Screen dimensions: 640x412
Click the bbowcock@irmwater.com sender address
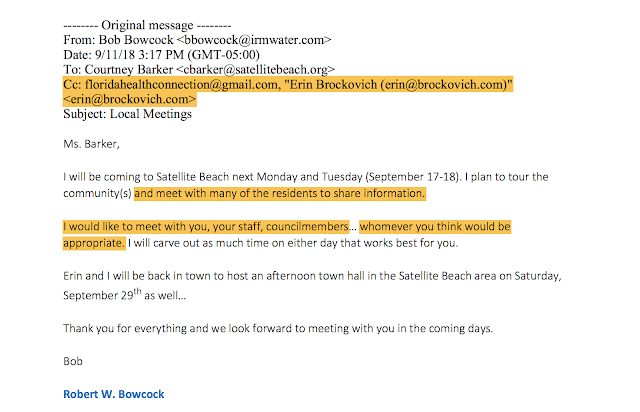(254, 40)
